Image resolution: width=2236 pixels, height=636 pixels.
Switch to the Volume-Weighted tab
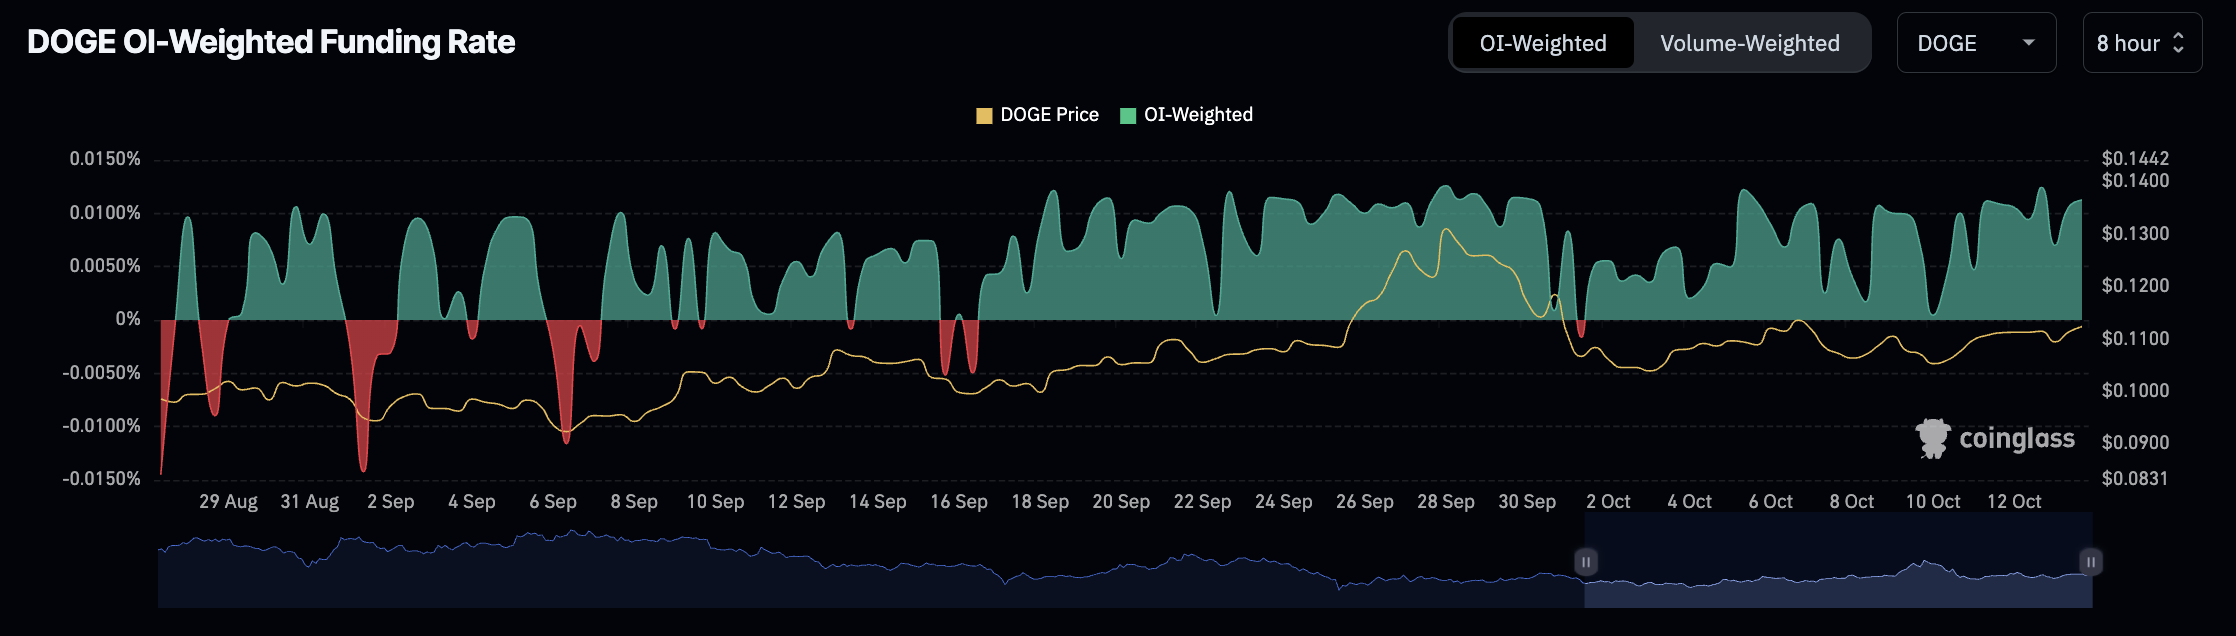pos(1750,43)
